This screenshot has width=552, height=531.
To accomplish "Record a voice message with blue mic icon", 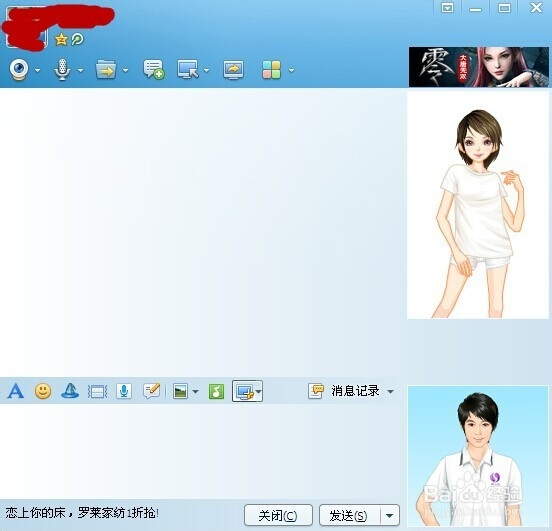I will click(x=124, y=392).
